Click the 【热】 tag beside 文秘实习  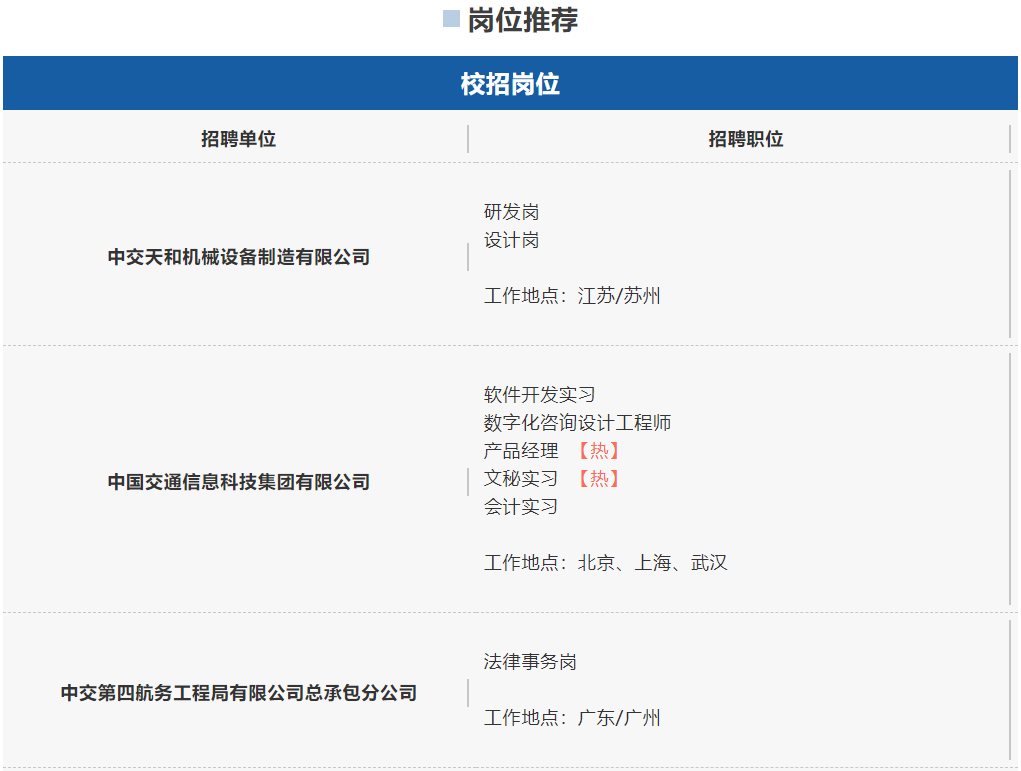(x=598, y=479)
